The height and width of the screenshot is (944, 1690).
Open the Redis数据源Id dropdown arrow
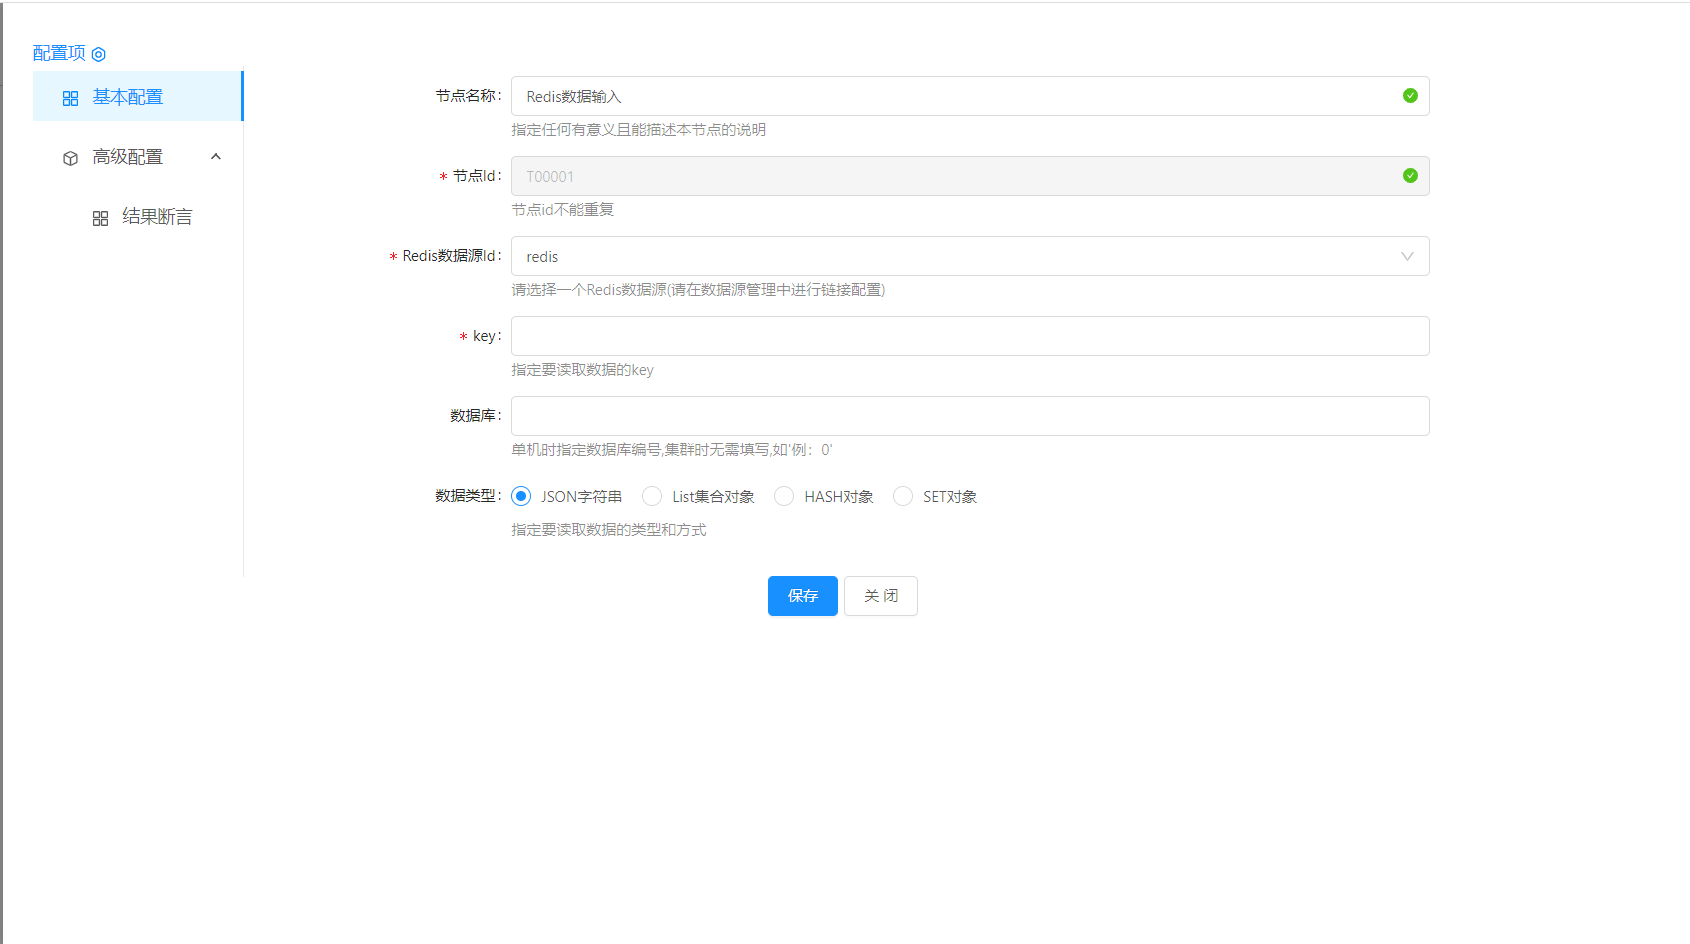click(x=1407, y=256)
